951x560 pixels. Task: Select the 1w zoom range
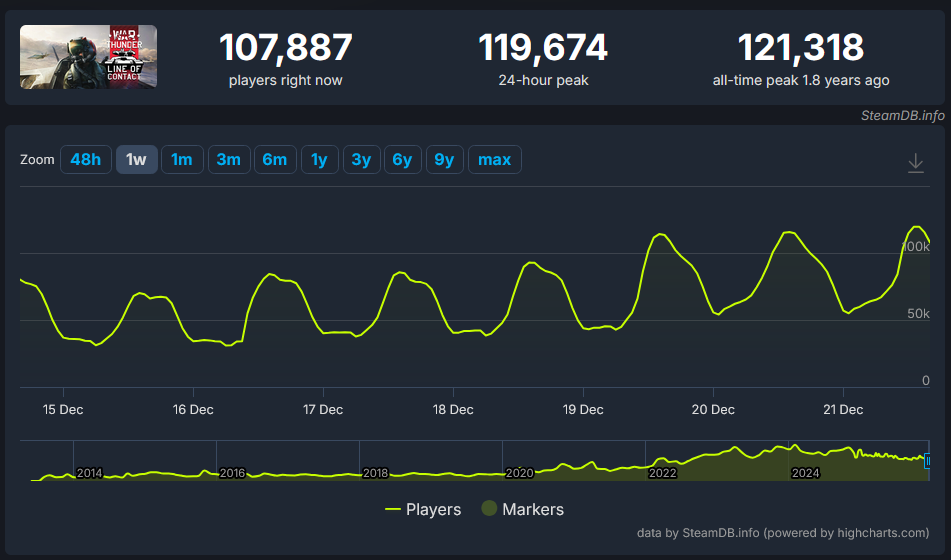[x=136, y=160]
